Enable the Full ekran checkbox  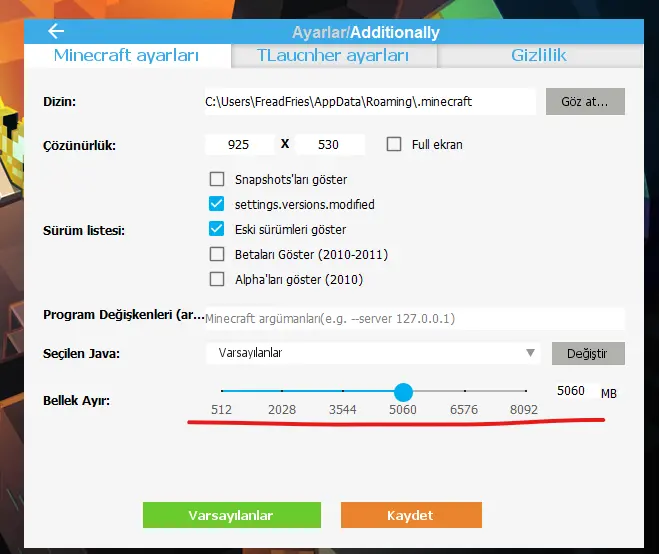(x=394, y=144)
